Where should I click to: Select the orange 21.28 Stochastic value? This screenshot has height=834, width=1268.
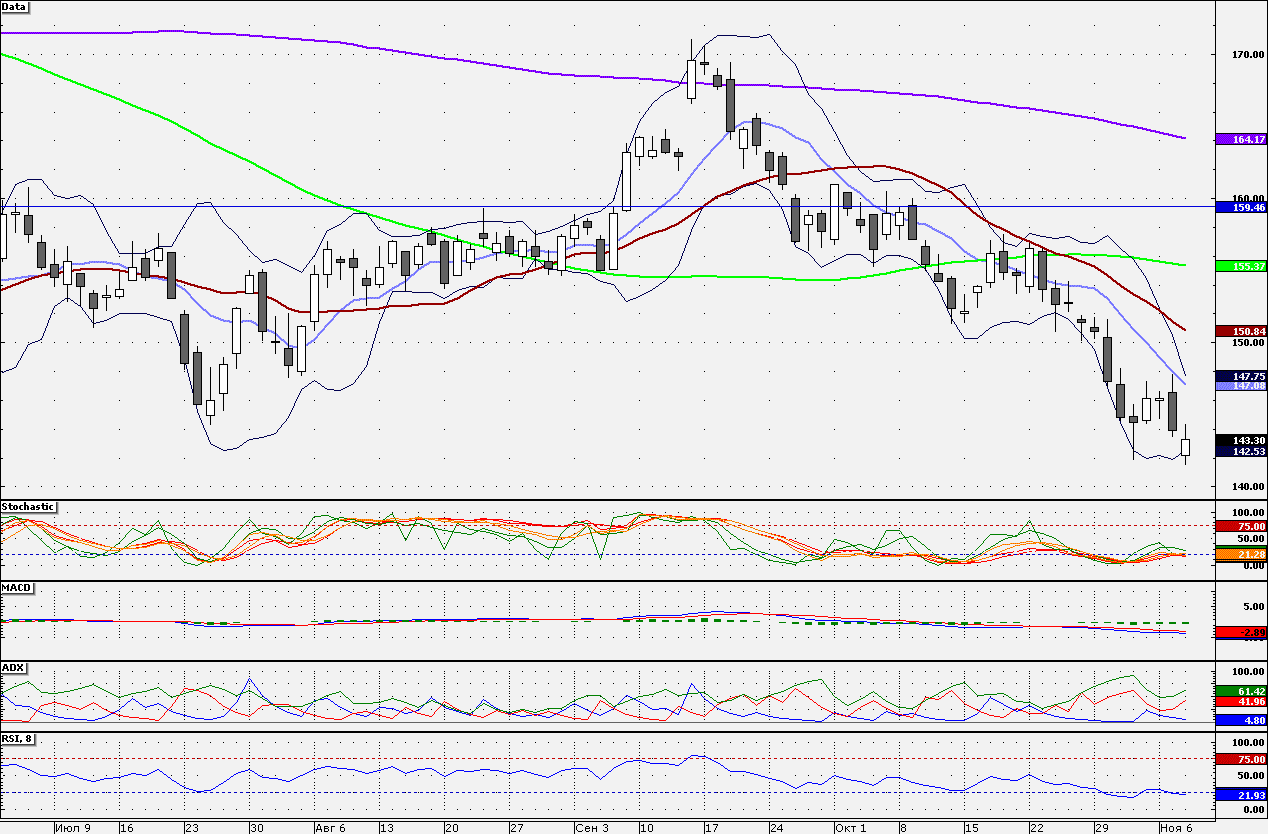click(x=1241, y=553)
